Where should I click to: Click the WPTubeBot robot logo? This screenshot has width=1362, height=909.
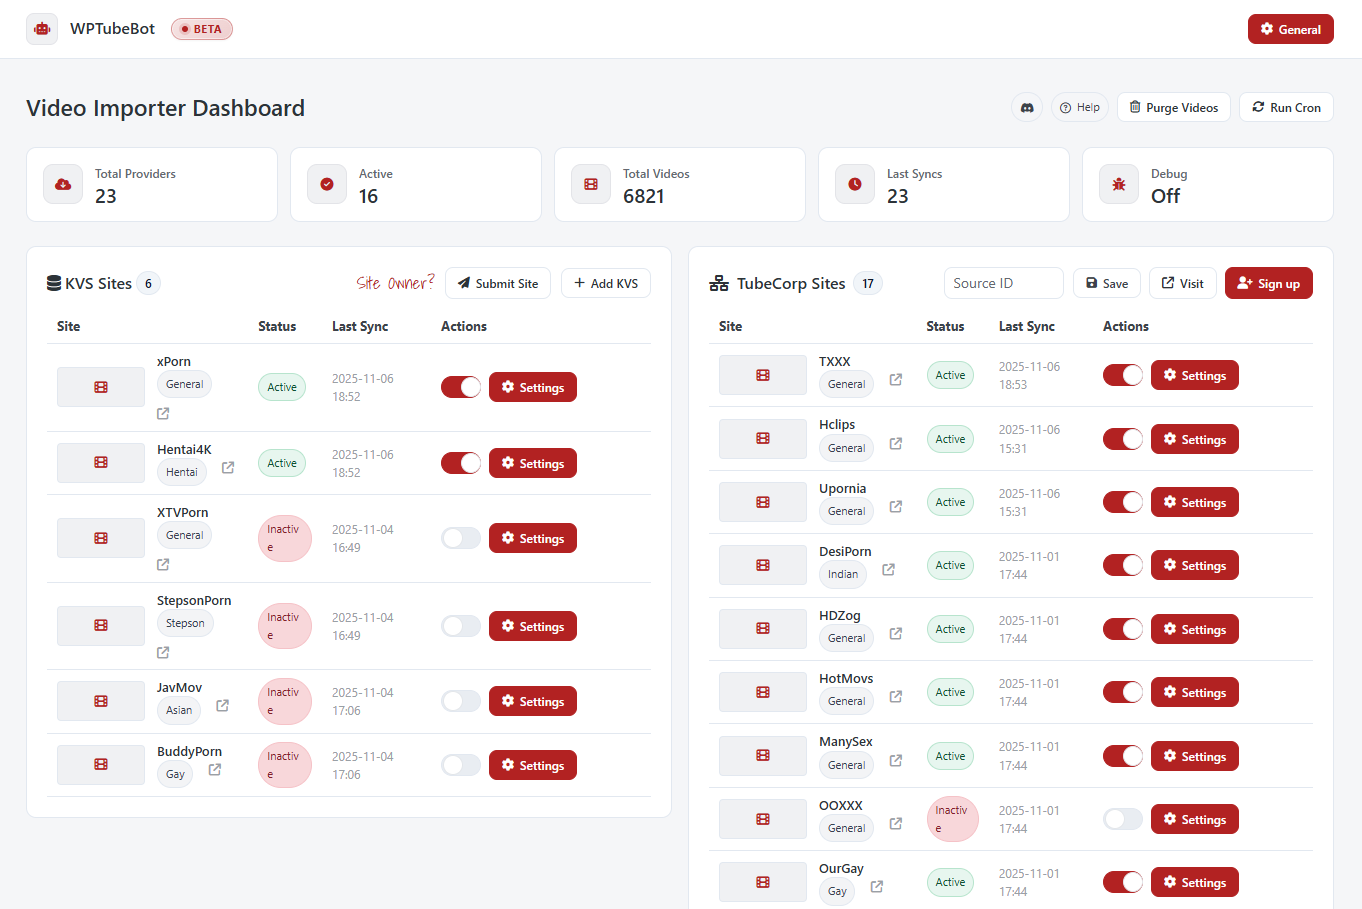click(42, 29)
